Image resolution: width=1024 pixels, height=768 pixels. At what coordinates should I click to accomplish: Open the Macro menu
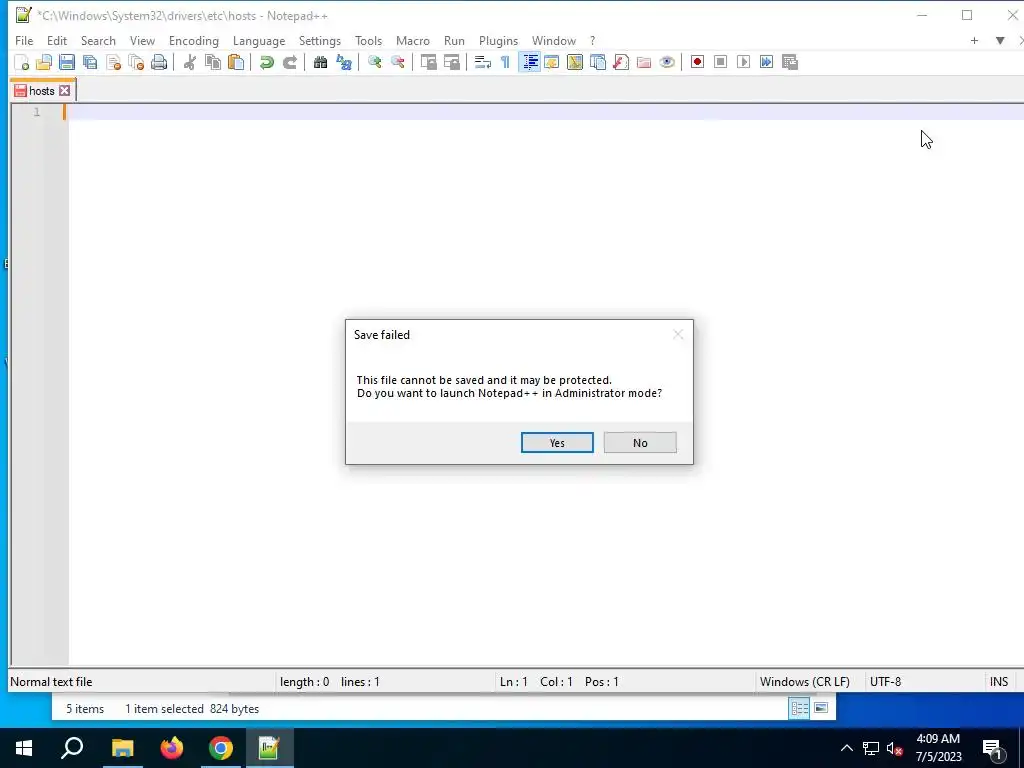tap(413, 40)
